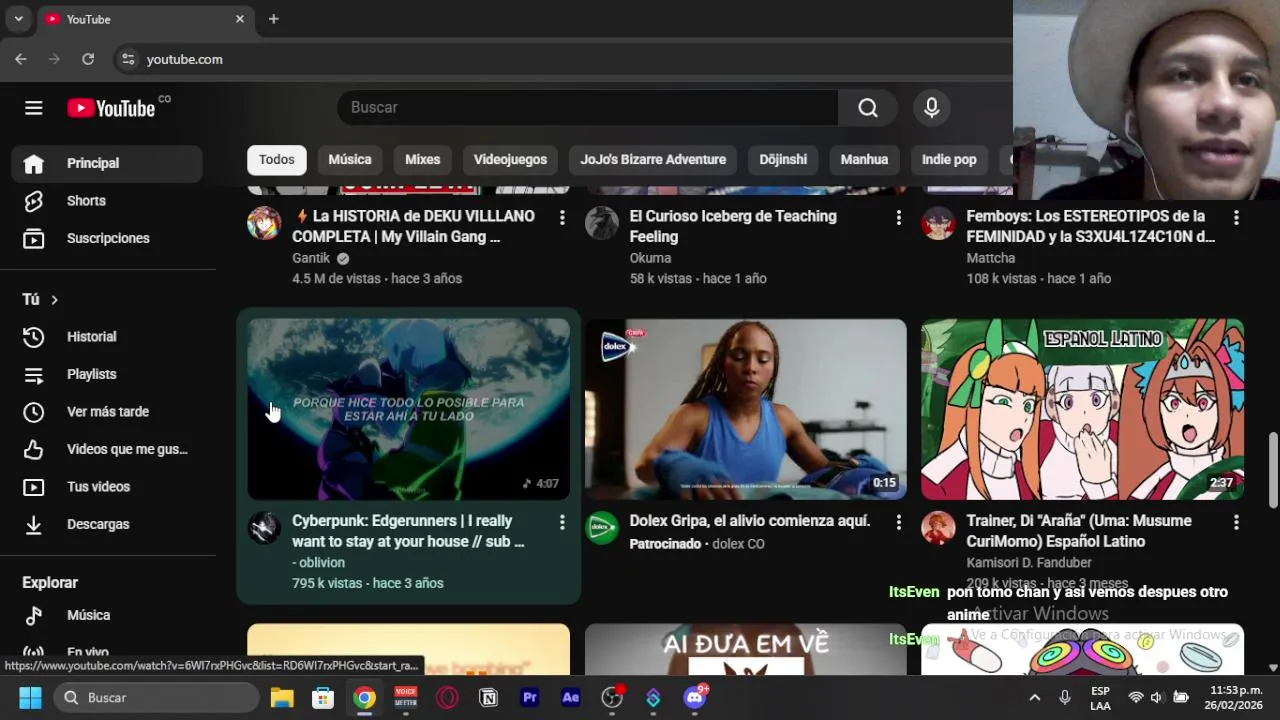Viewport: 1280px width, 720px height.
Task: Click the magnifier search button
Action: coord(868,108)
